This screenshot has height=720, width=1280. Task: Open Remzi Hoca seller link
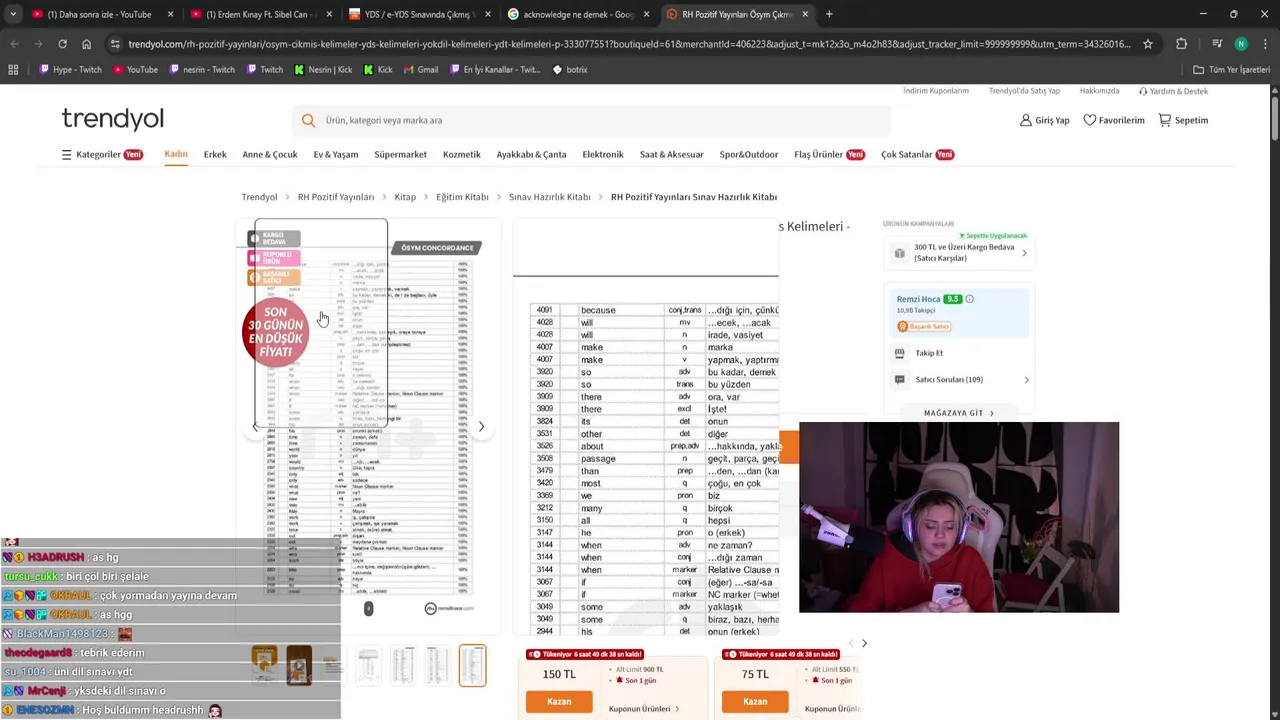tap(918, 299)
